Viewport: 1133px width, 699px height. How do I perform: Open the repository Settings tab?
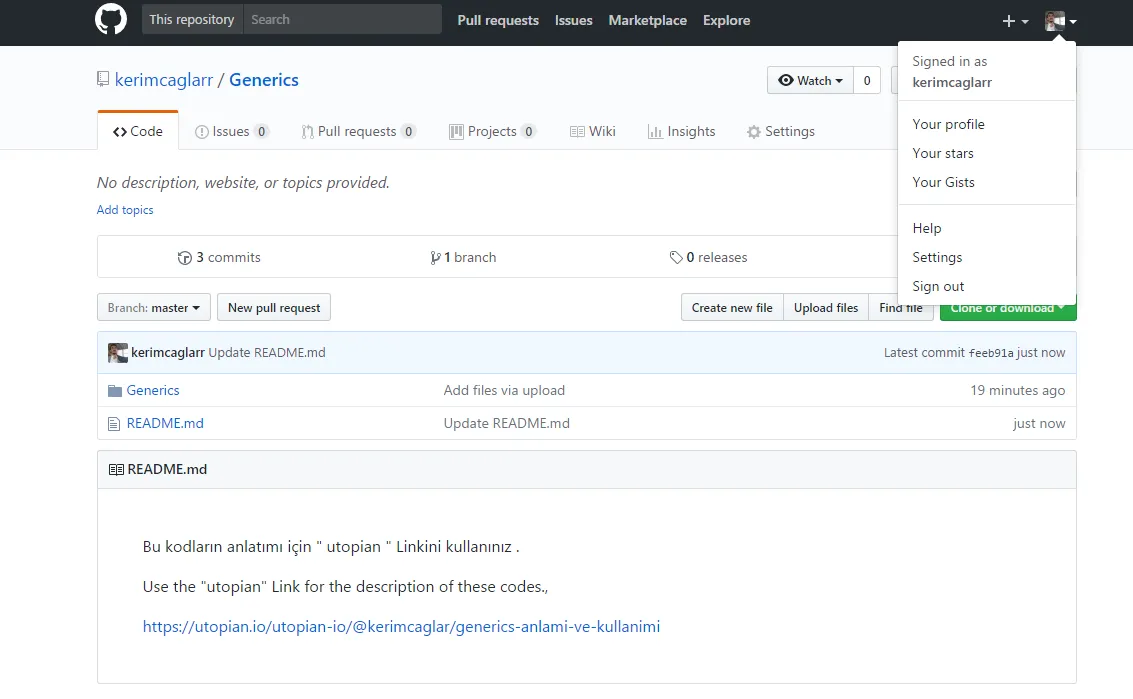pos(780,132)
